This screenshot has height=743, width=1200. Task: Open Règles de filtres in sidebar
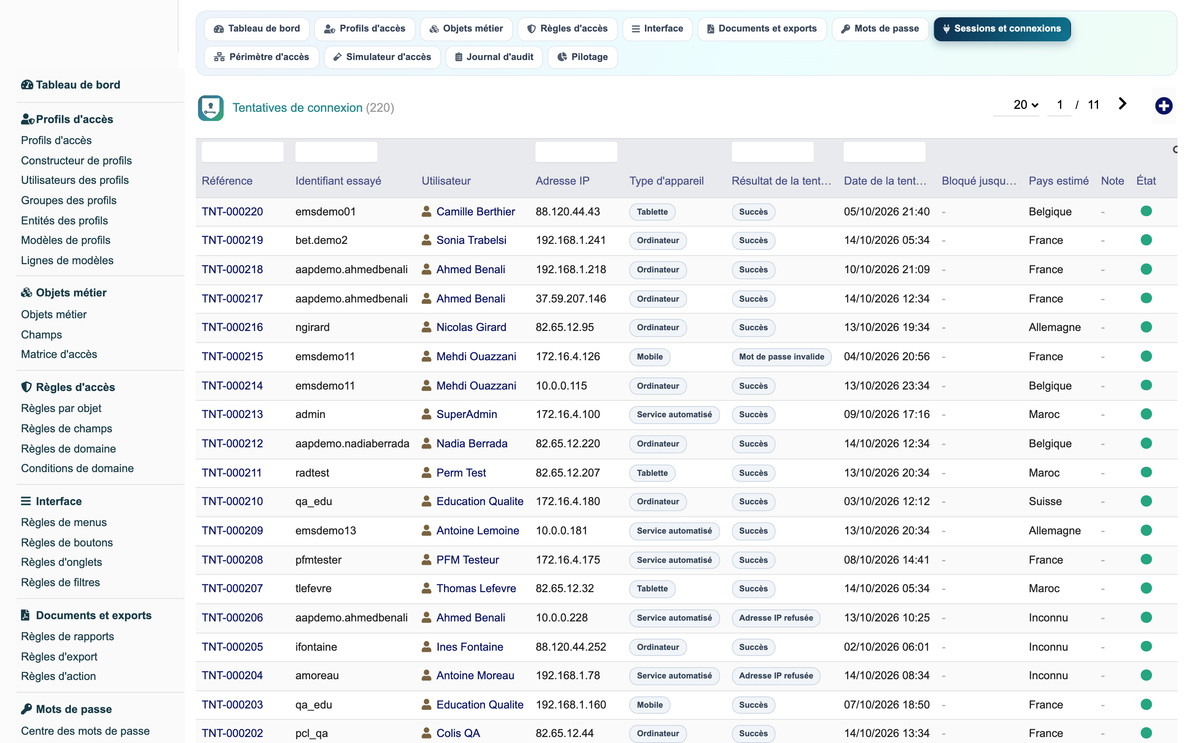tap(60, 583)
